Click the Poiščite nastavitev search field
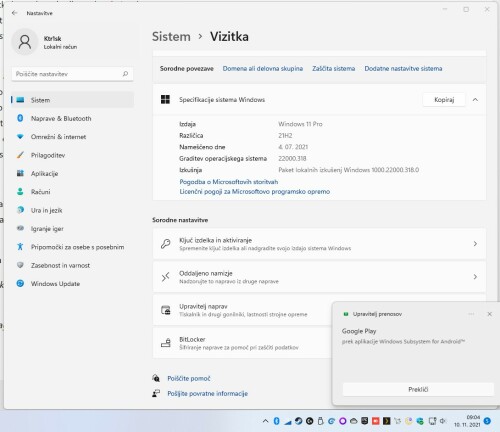This screenshot has width=500, height=432. (x=72, y=74)
